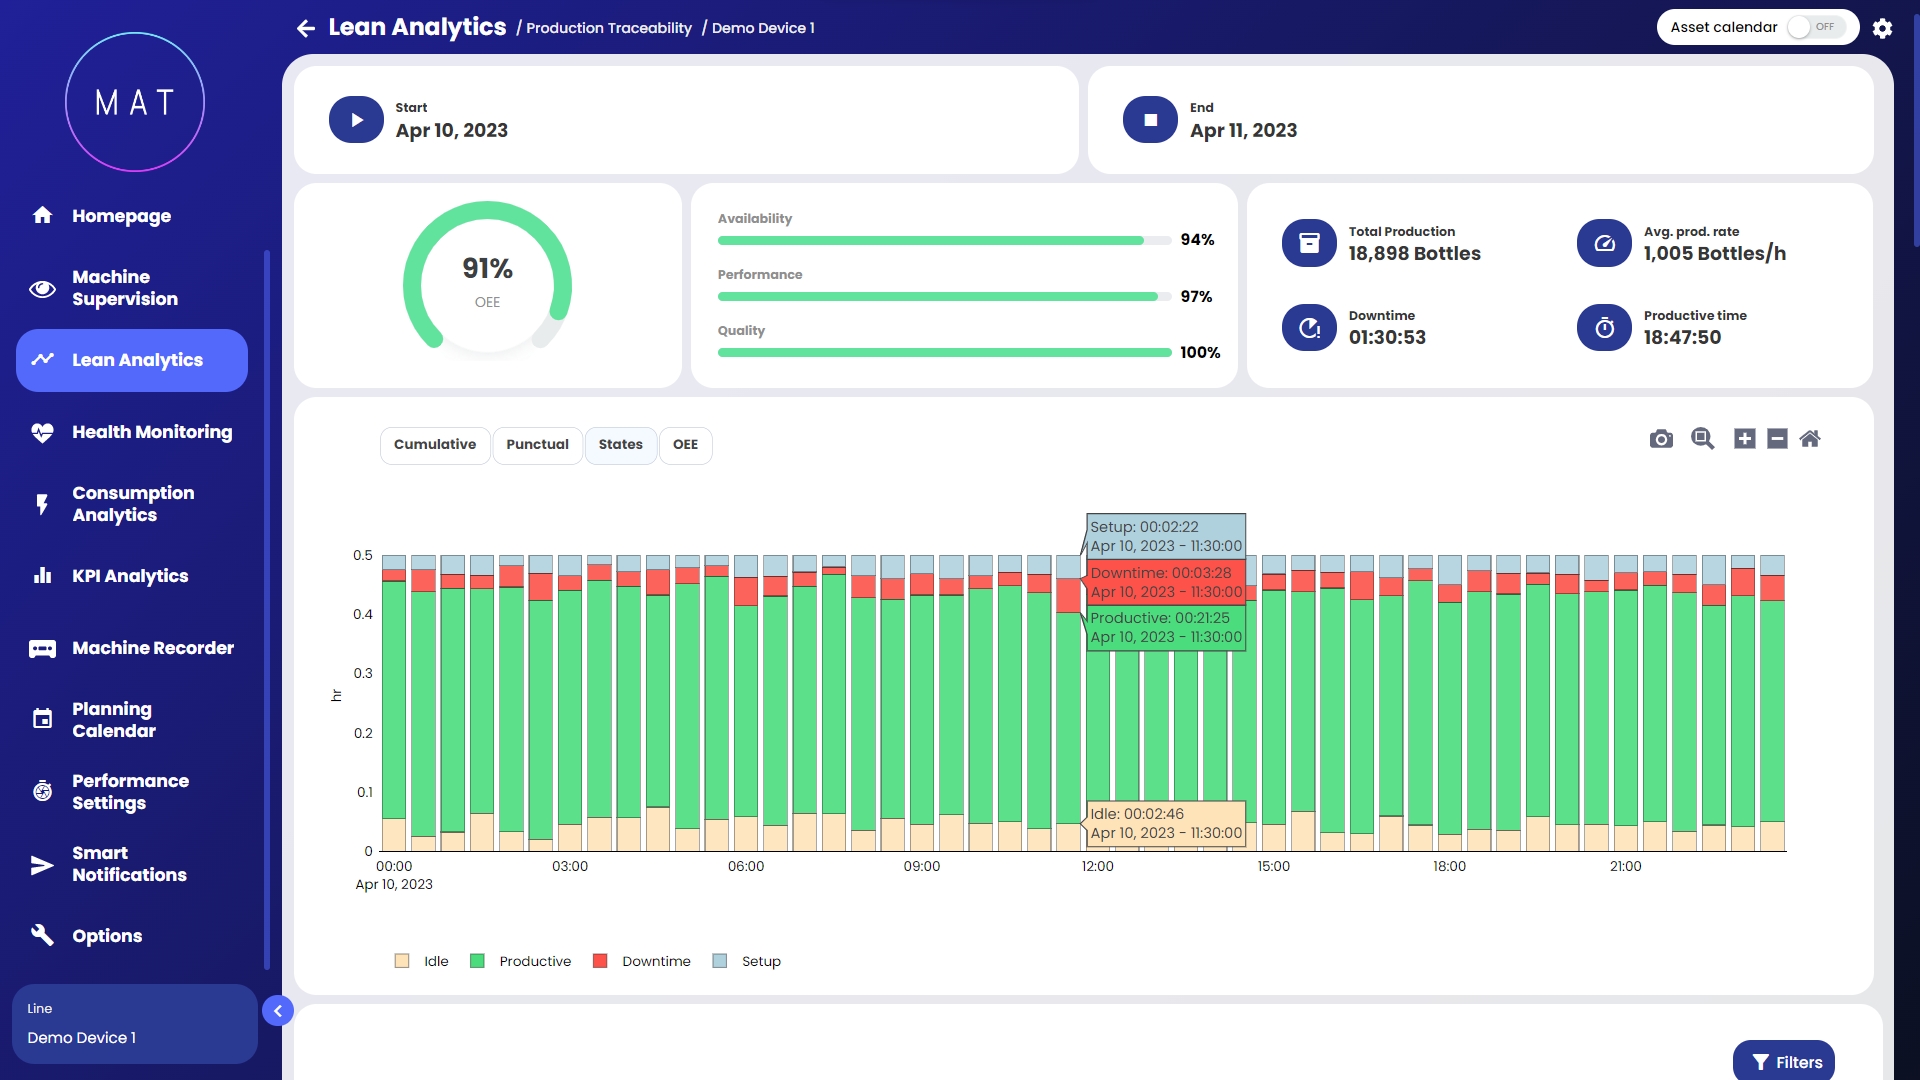Reset chart axes with home icon
Image resolution: width=1920 pixels, height=1080 pixels.
click(x=1810, y=439)
